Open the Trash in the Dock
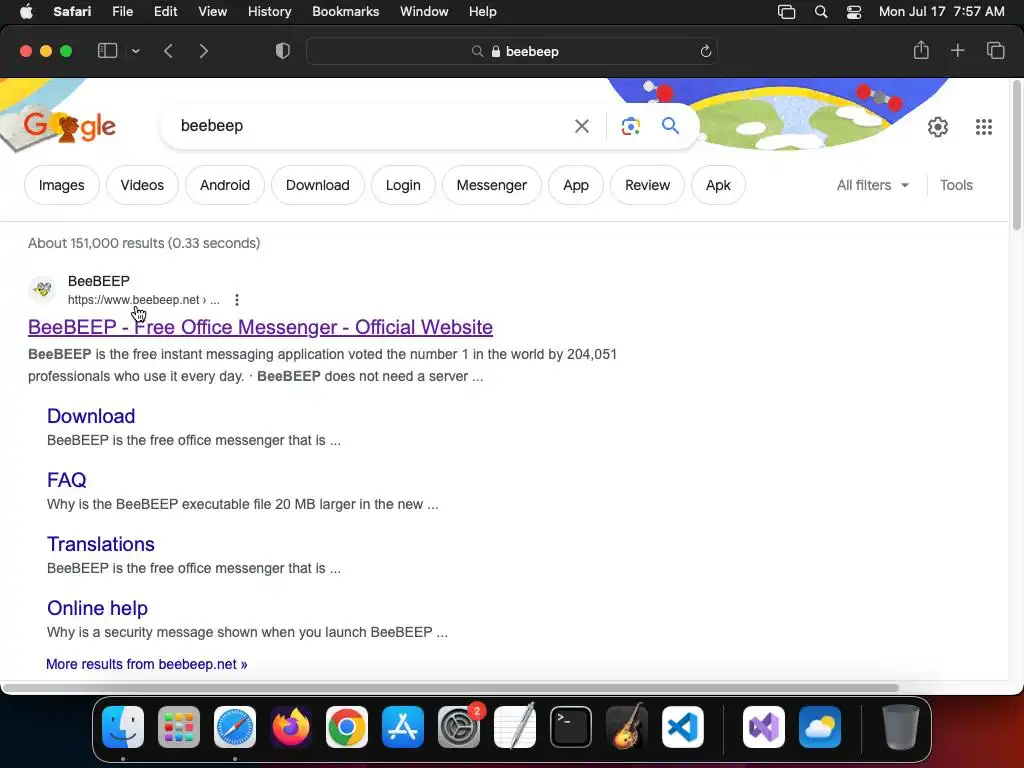Screen dimensions: 1024x768 (901, 727)
